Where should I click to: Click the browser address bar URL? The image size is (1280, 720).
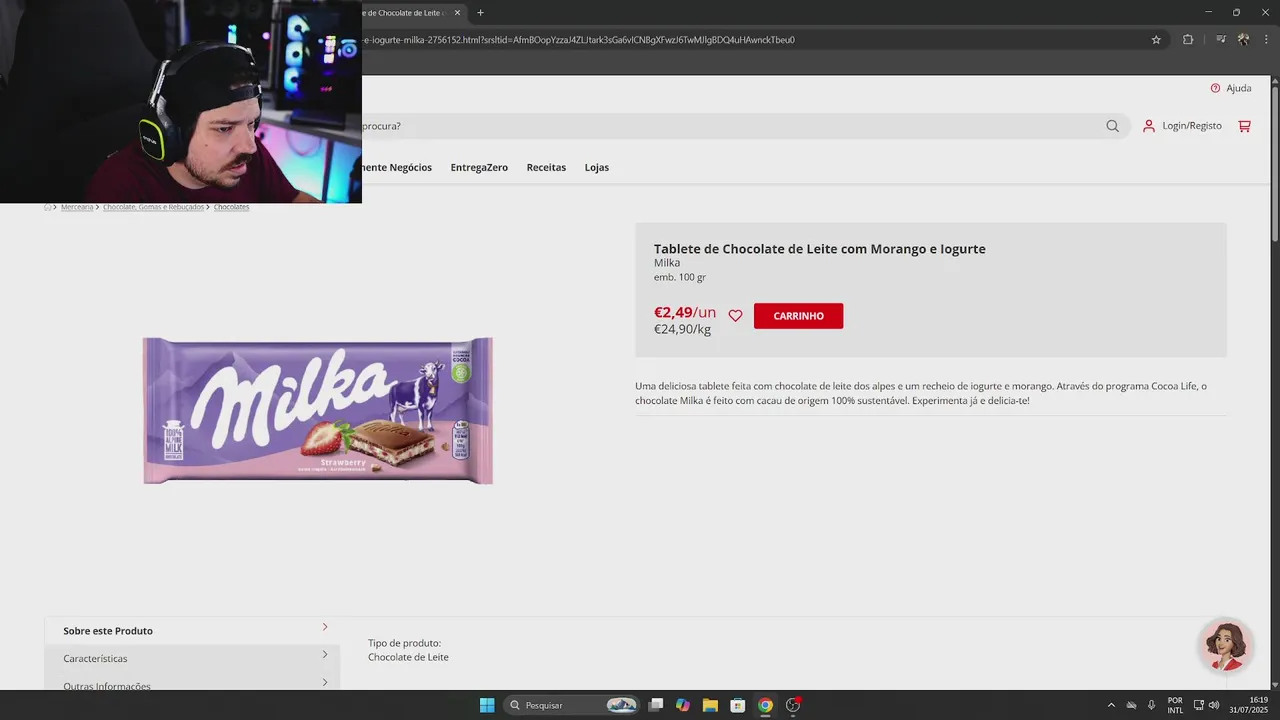(578, 40)
